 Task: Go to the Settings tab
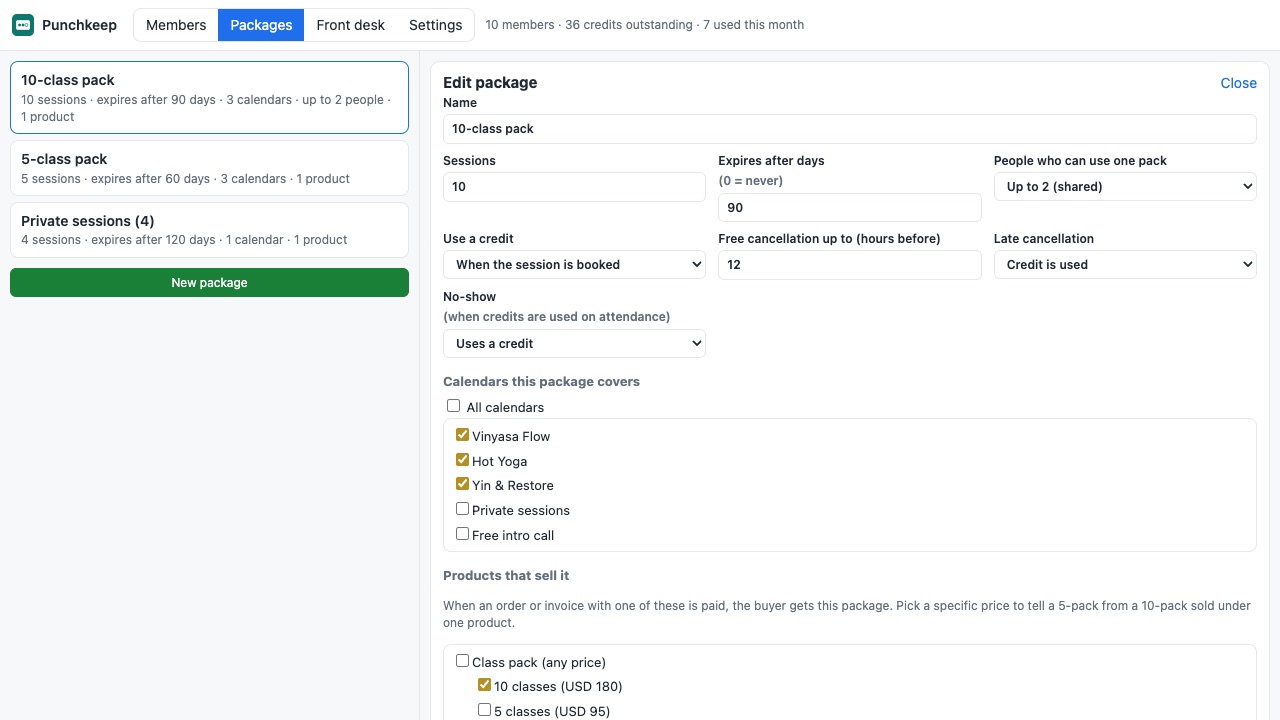click(x=435, y=25)
